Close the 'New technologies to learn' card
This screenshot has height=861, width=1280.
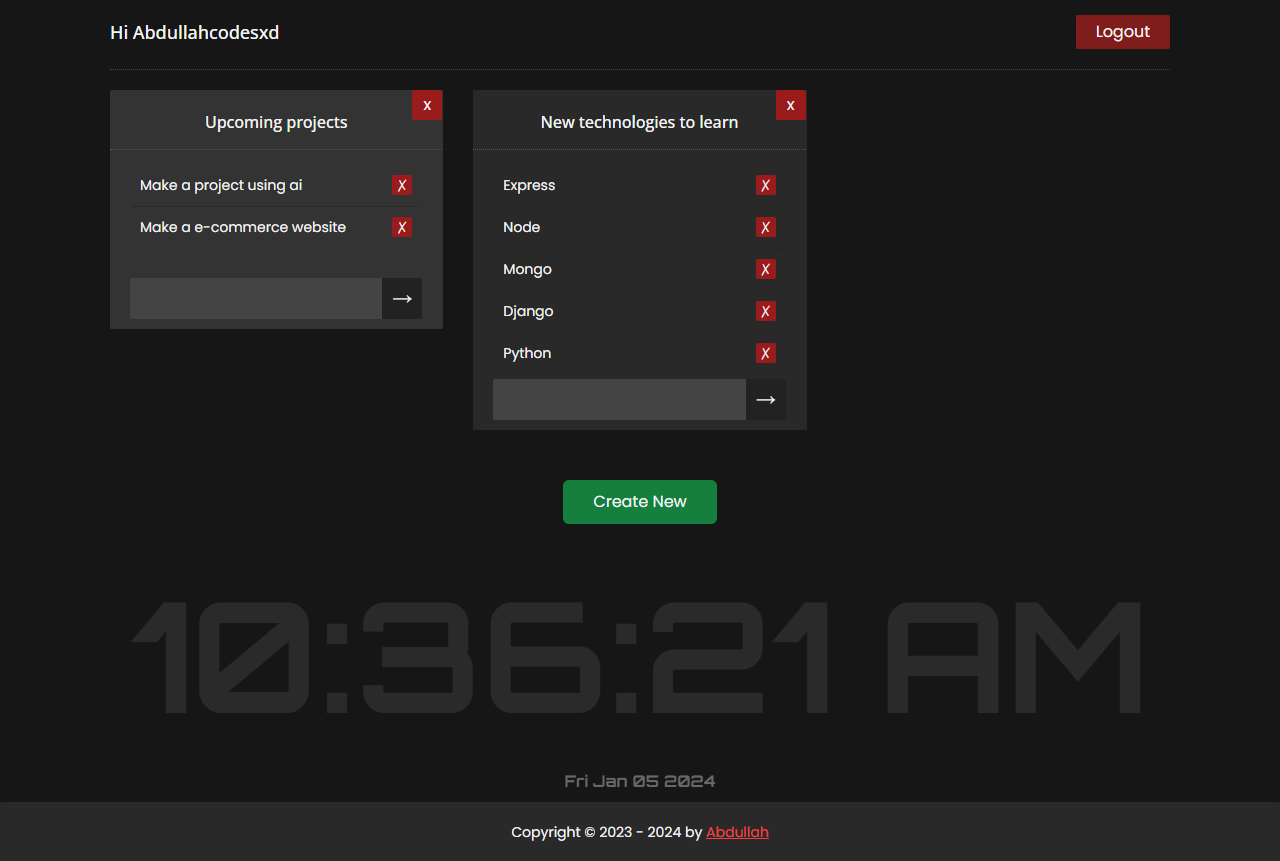click(x=790, y=105)
